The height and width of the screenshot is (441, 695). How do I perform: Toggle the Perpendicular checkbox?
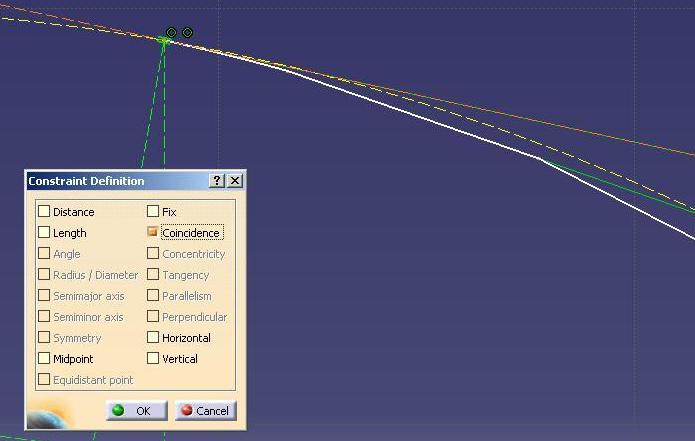pos(153,316)
